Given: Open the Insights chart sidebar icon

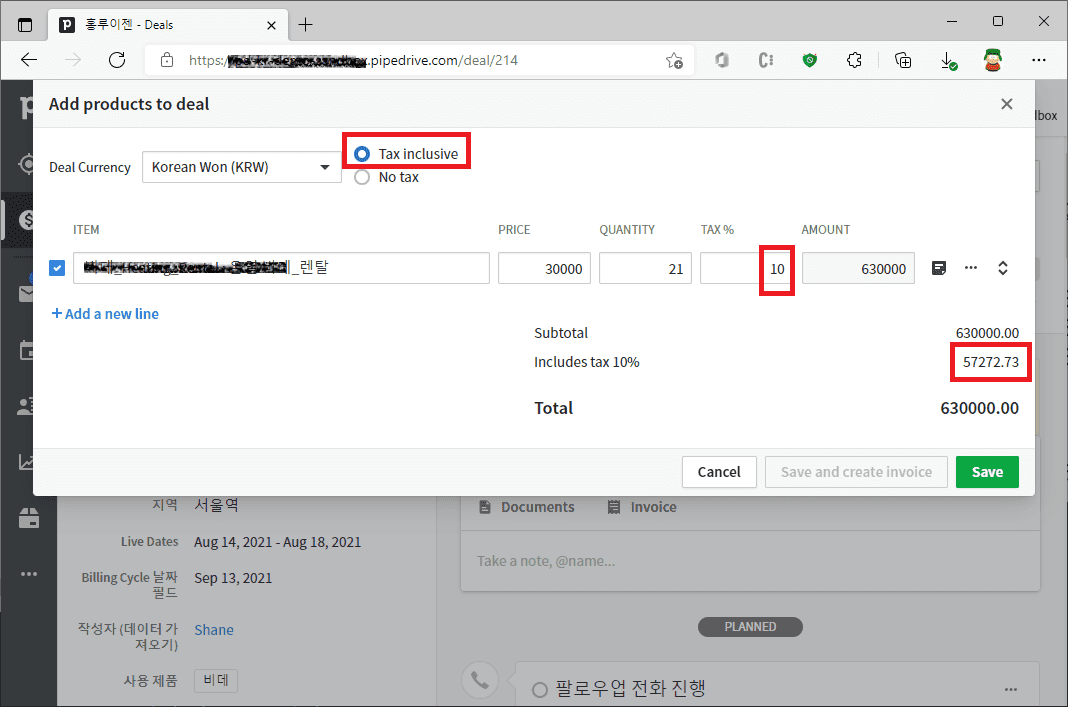Looking at the screenshot, I should click(26, 462).
